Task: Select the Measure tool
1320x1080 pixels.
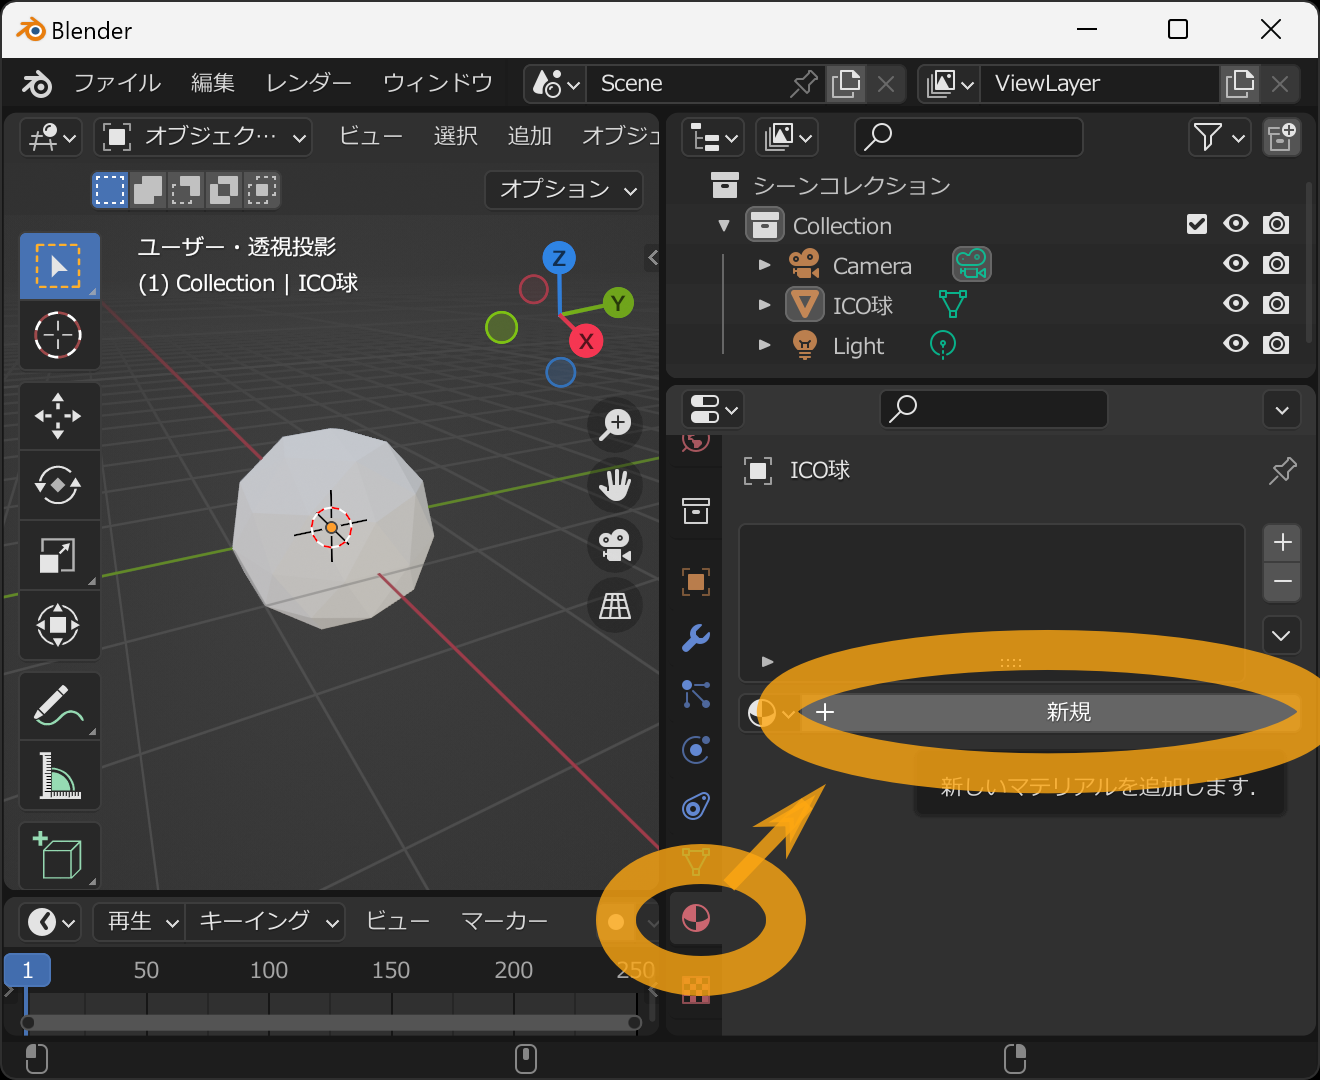Action: (59, 775)
